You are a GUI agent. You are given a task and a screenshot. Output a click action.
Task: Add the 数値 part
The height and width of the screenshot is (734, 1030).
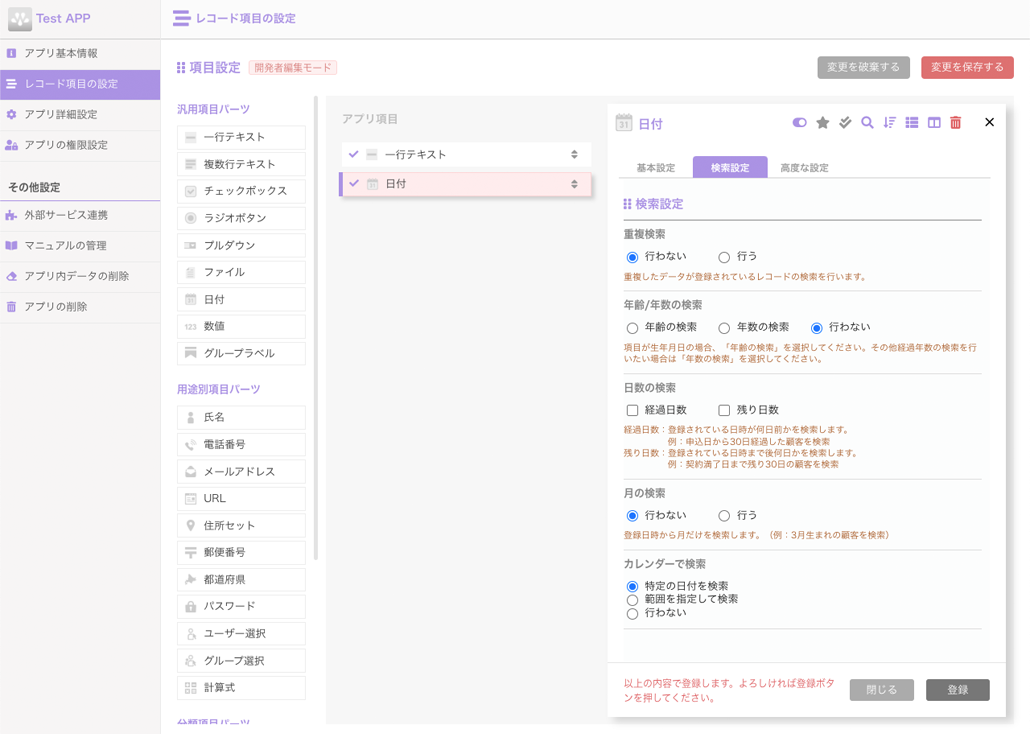pos(241,327)
